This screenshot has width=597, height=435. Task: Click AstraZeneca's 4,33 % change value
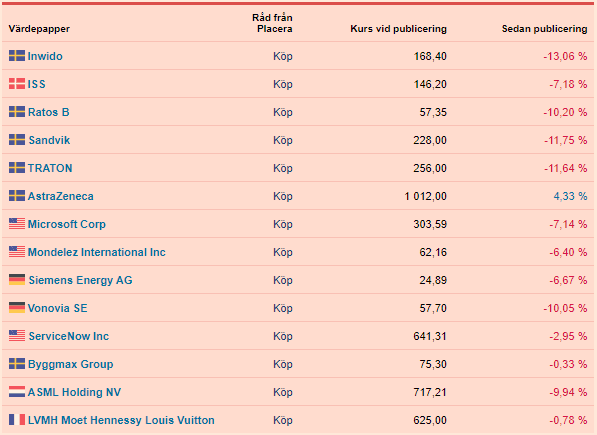(x=570, y=196)
